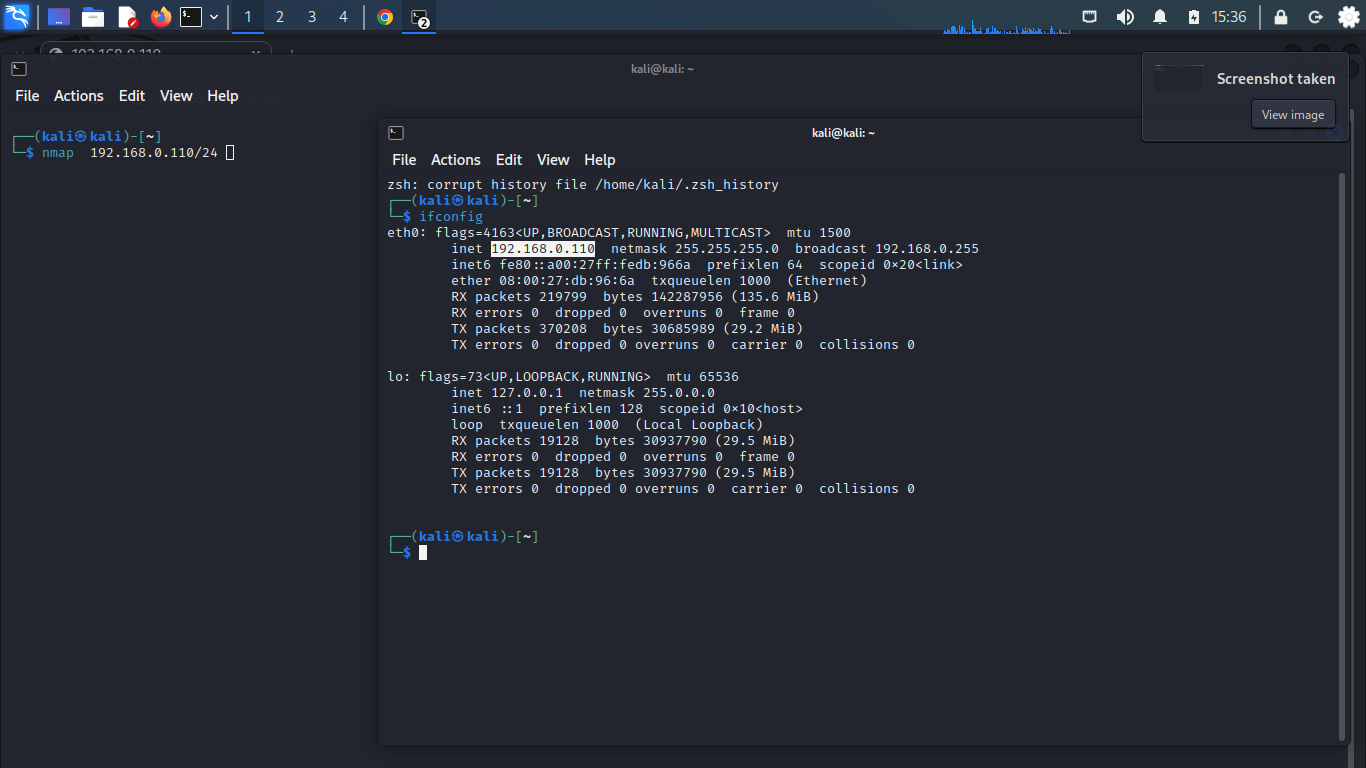This screenshot has width=1366, height=768.
Task: Click the front terminal title kali@kali: ~
Action: point(843,132)
